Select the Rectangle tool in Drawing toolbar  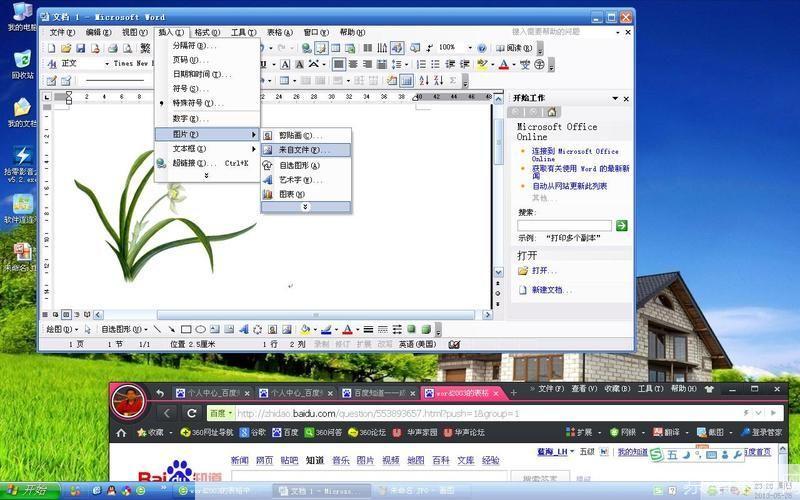(x=186, y=329)
